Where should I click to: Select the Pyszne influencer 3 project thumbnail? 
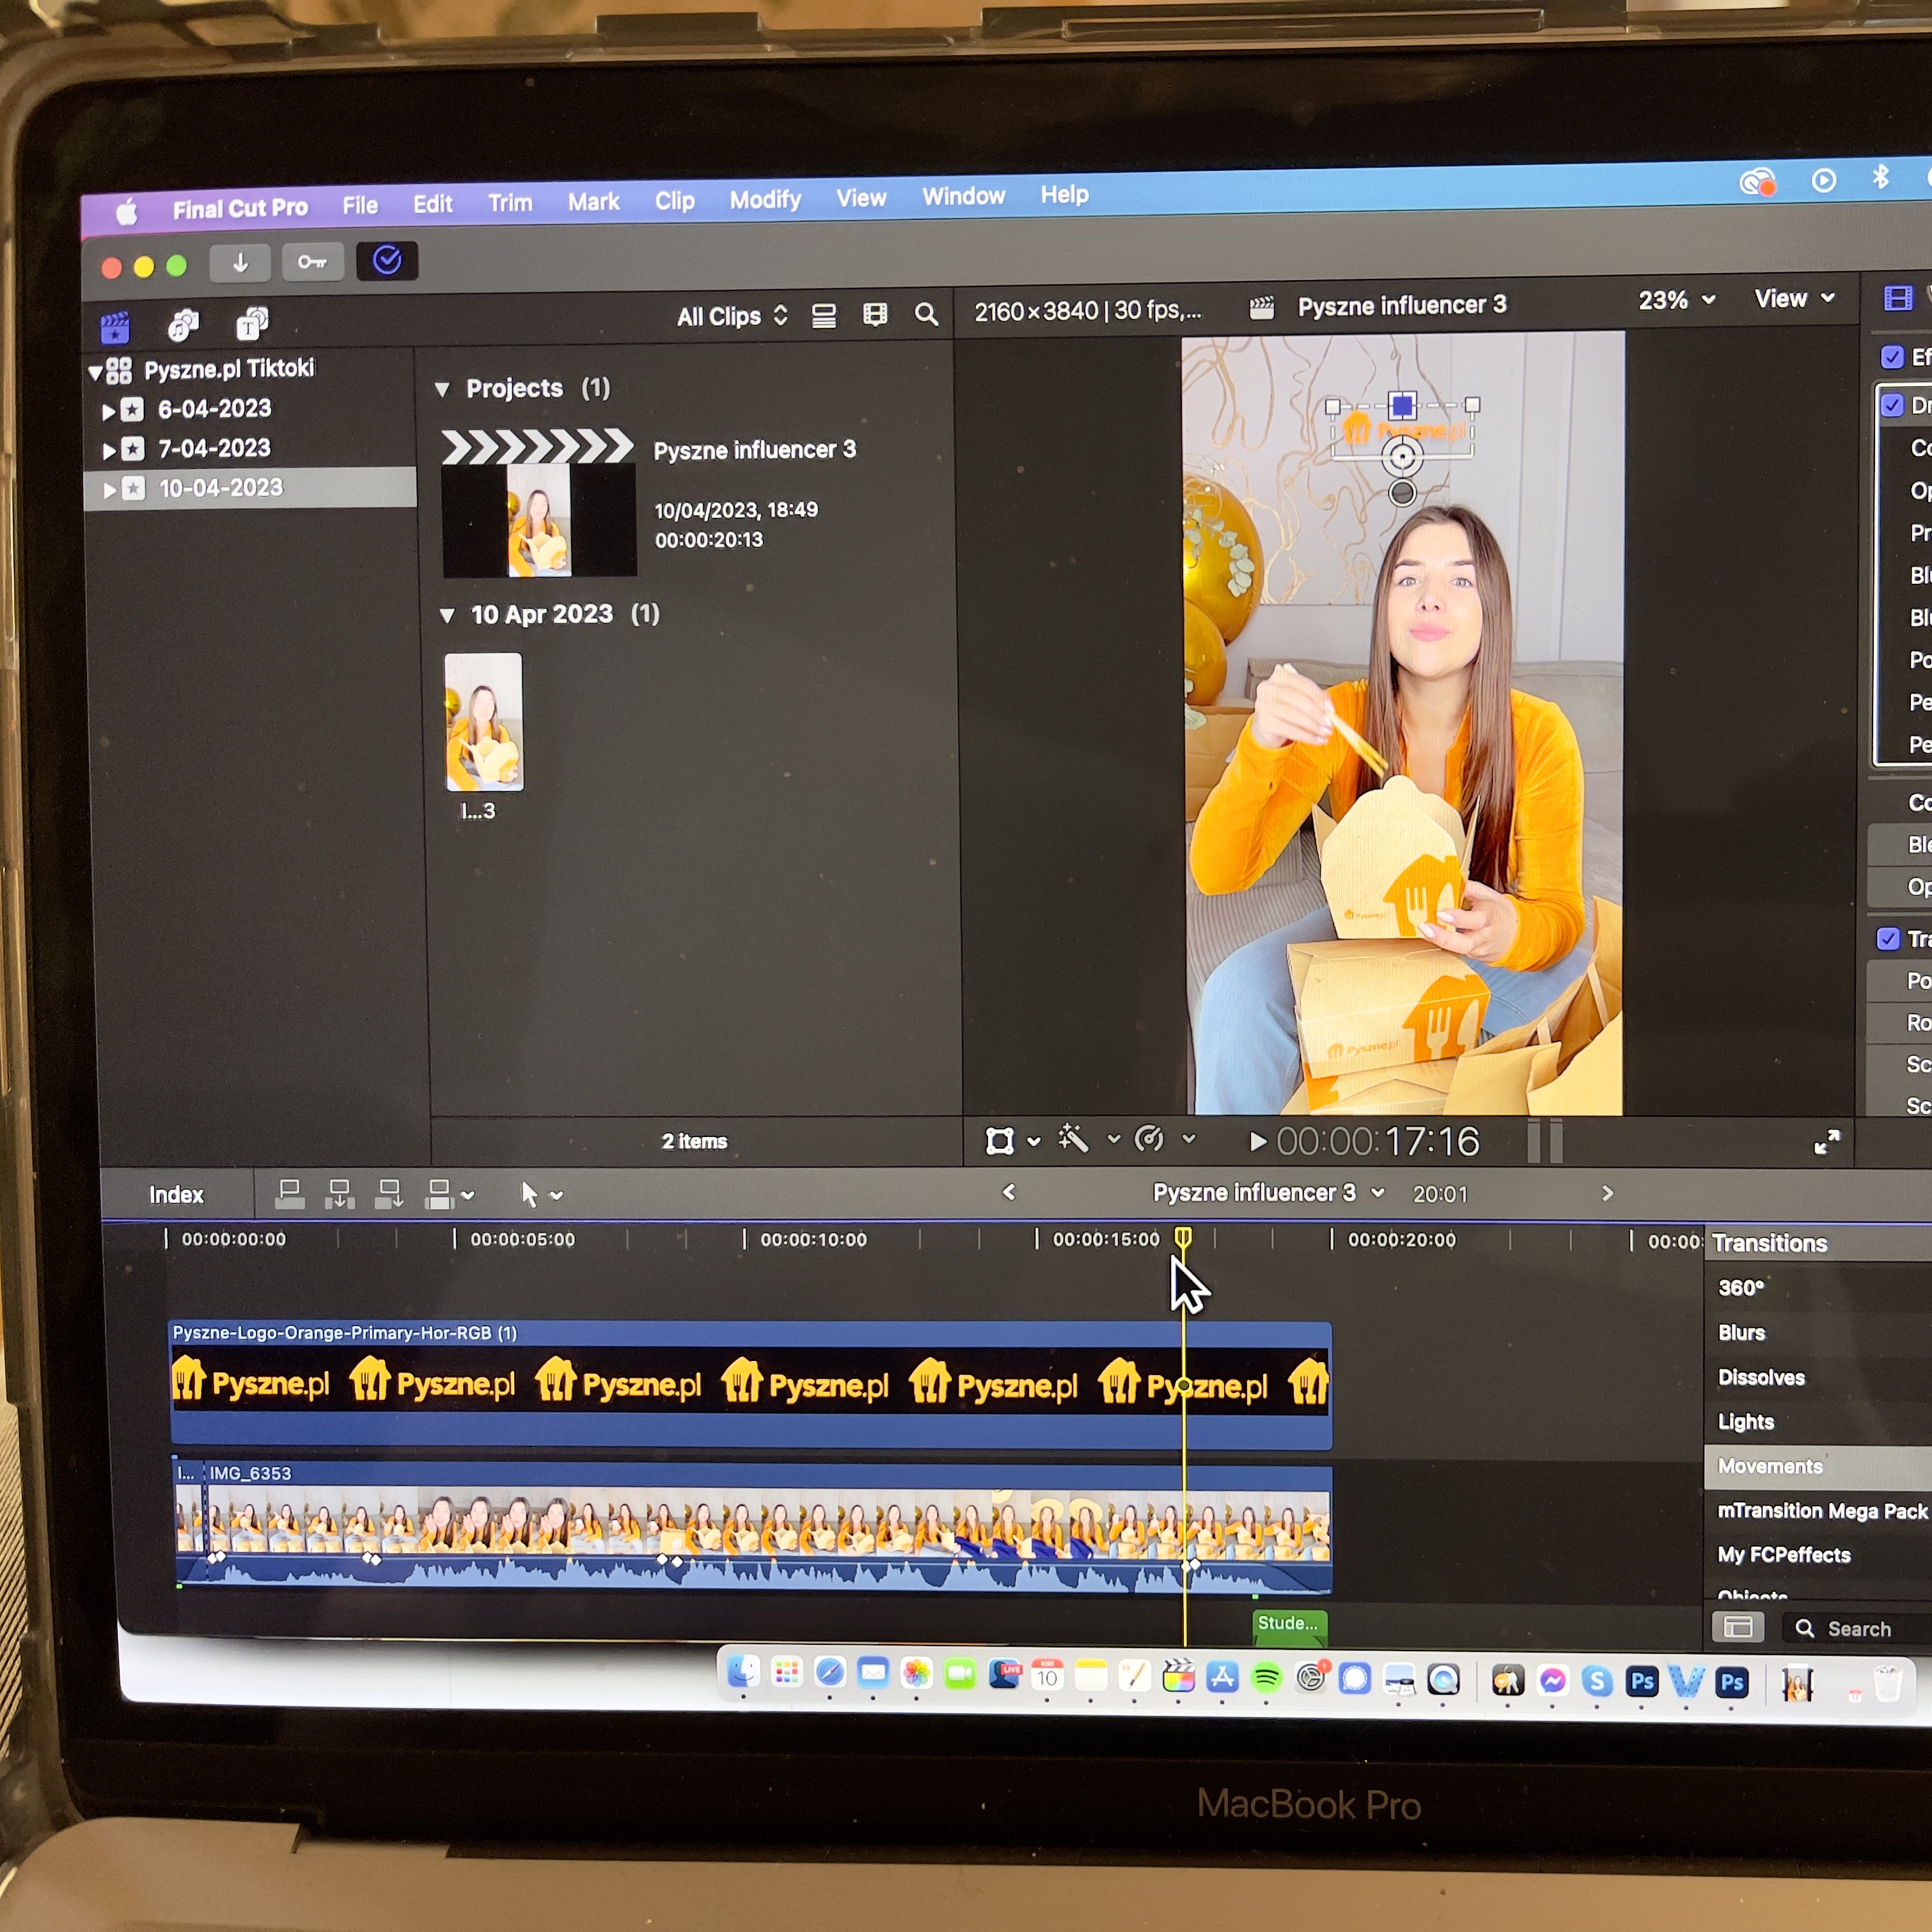click(x=538, y=503)
